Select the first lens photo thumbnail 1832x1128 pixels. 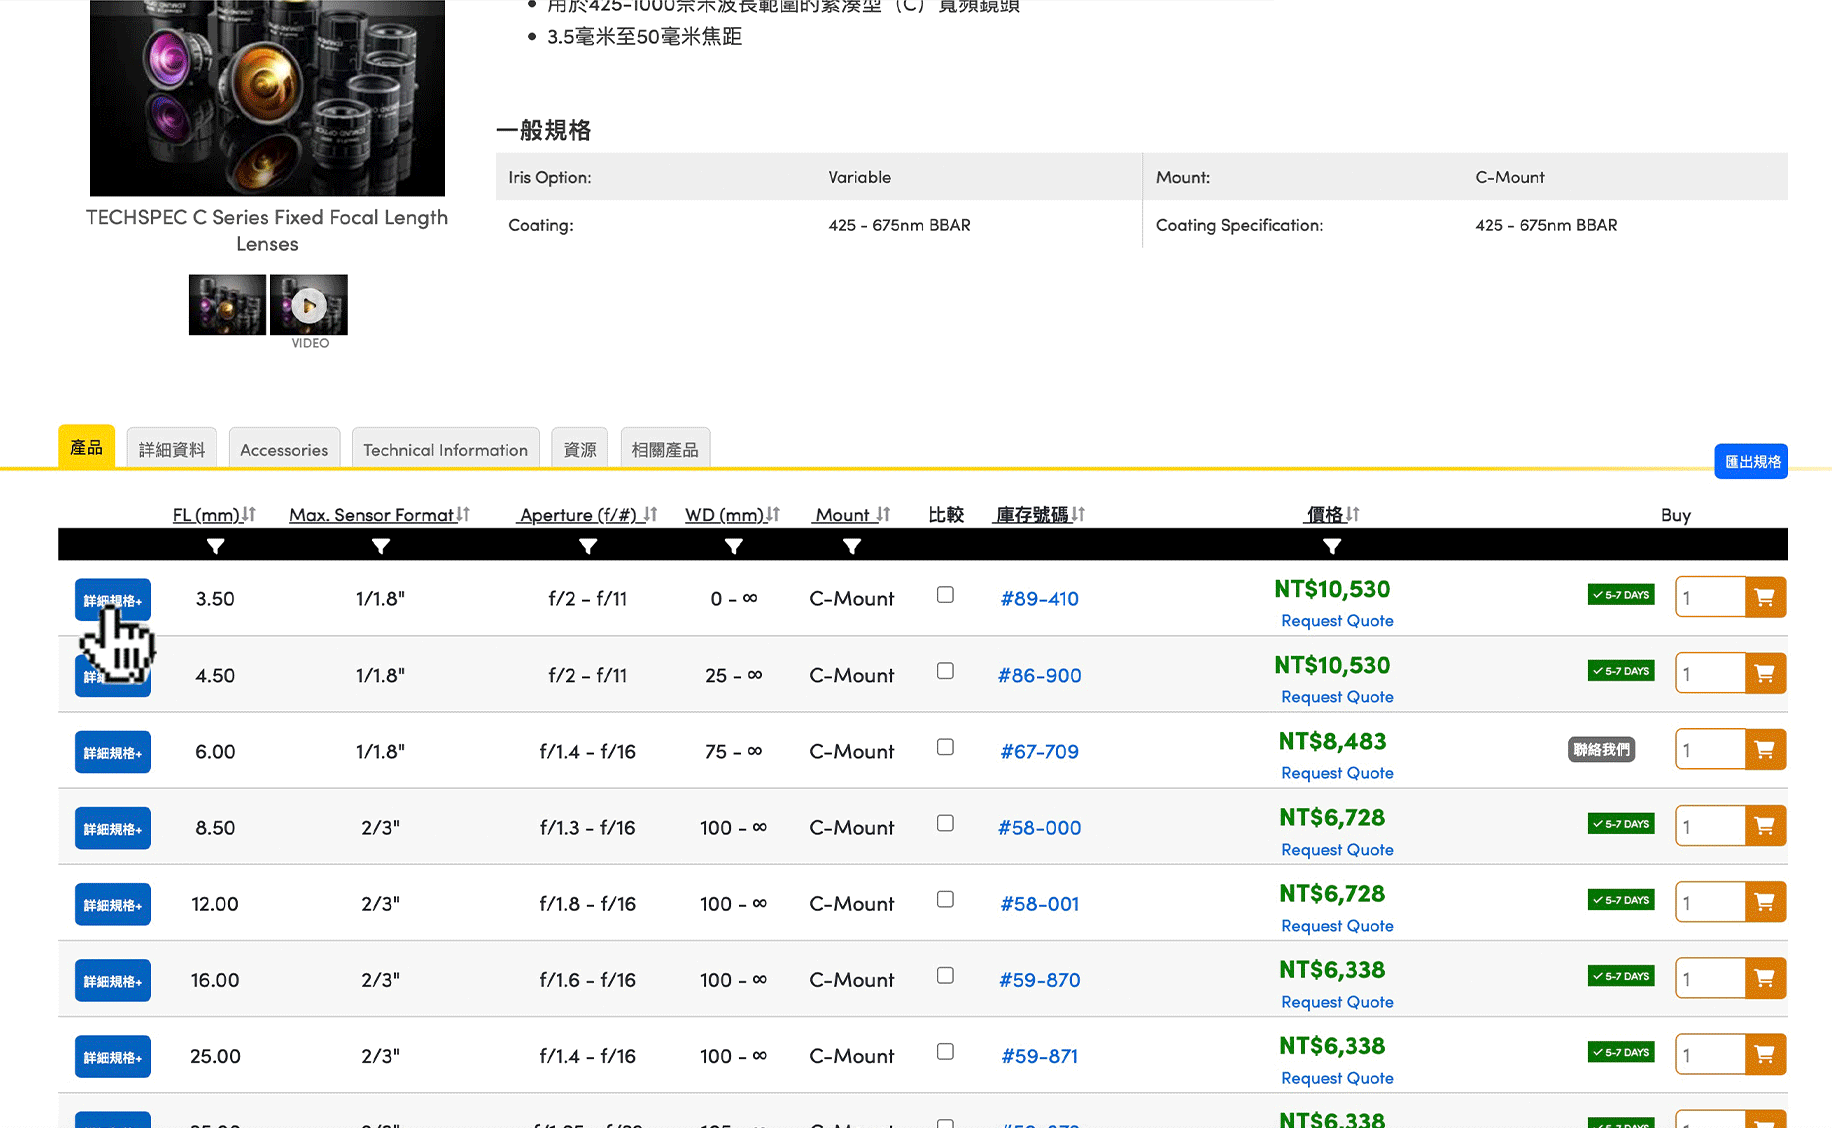click(227, 305)
